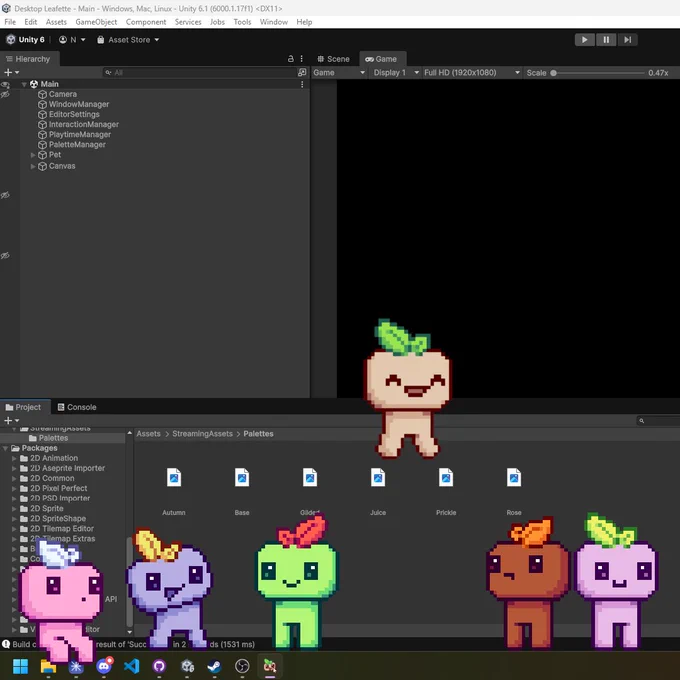Open the Asset Store dropdown
This screenshot has height=680, width=680.
[128, 40]
